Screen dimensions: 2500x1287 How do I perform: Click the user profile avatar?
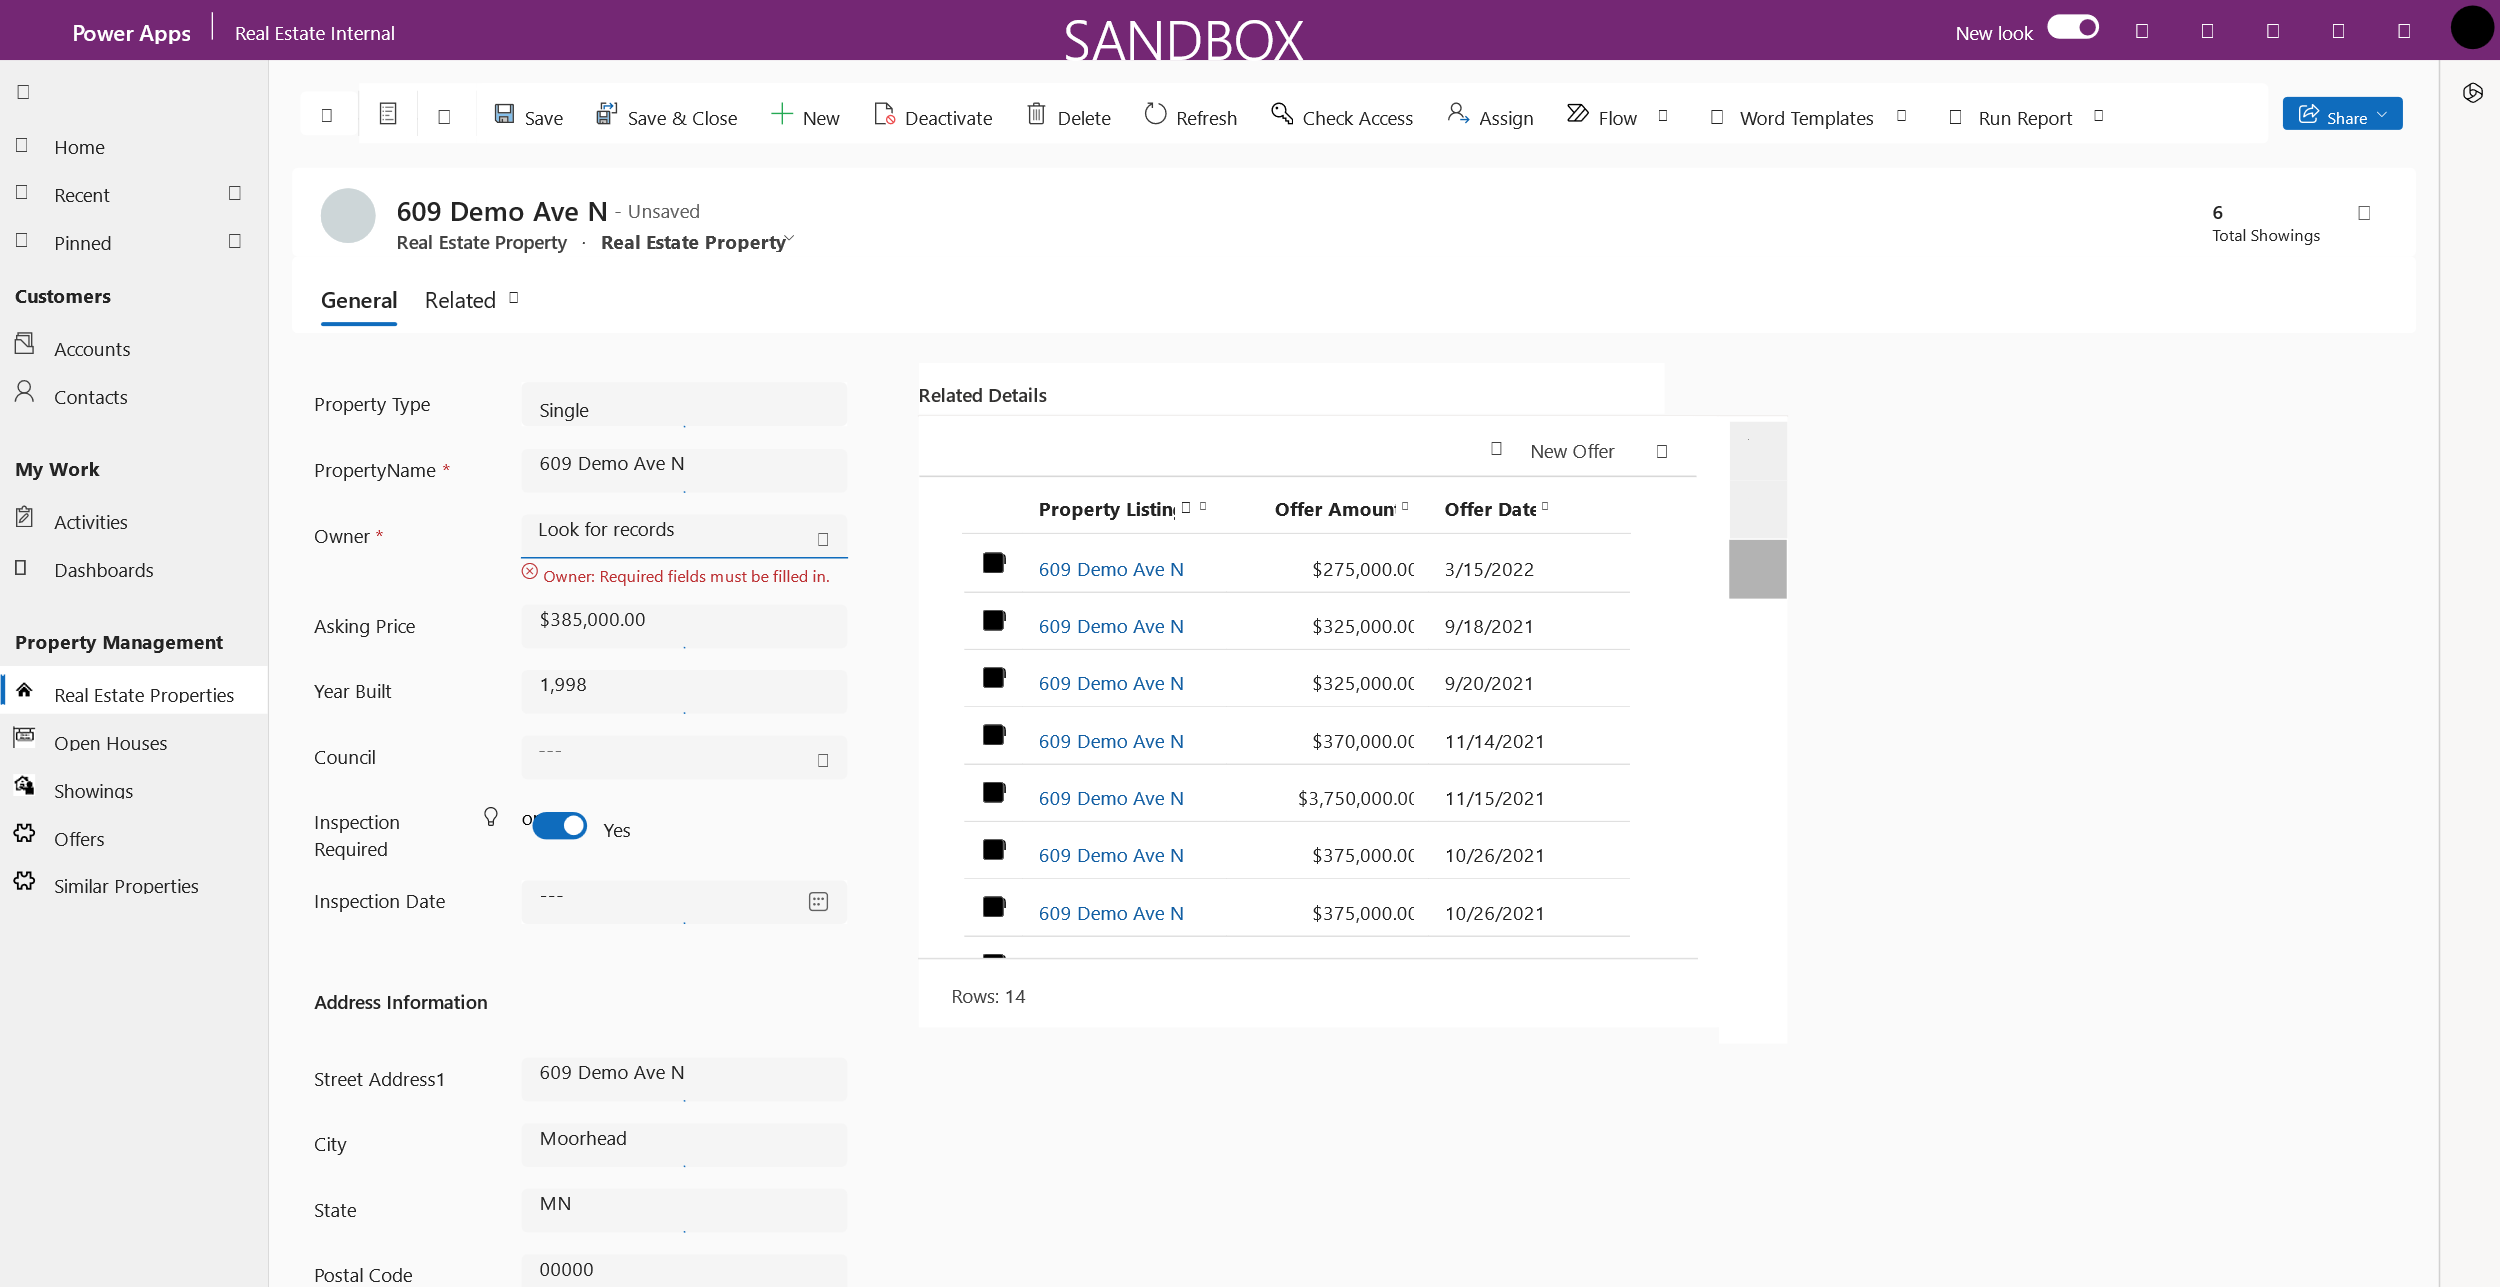pos(2472,28)
